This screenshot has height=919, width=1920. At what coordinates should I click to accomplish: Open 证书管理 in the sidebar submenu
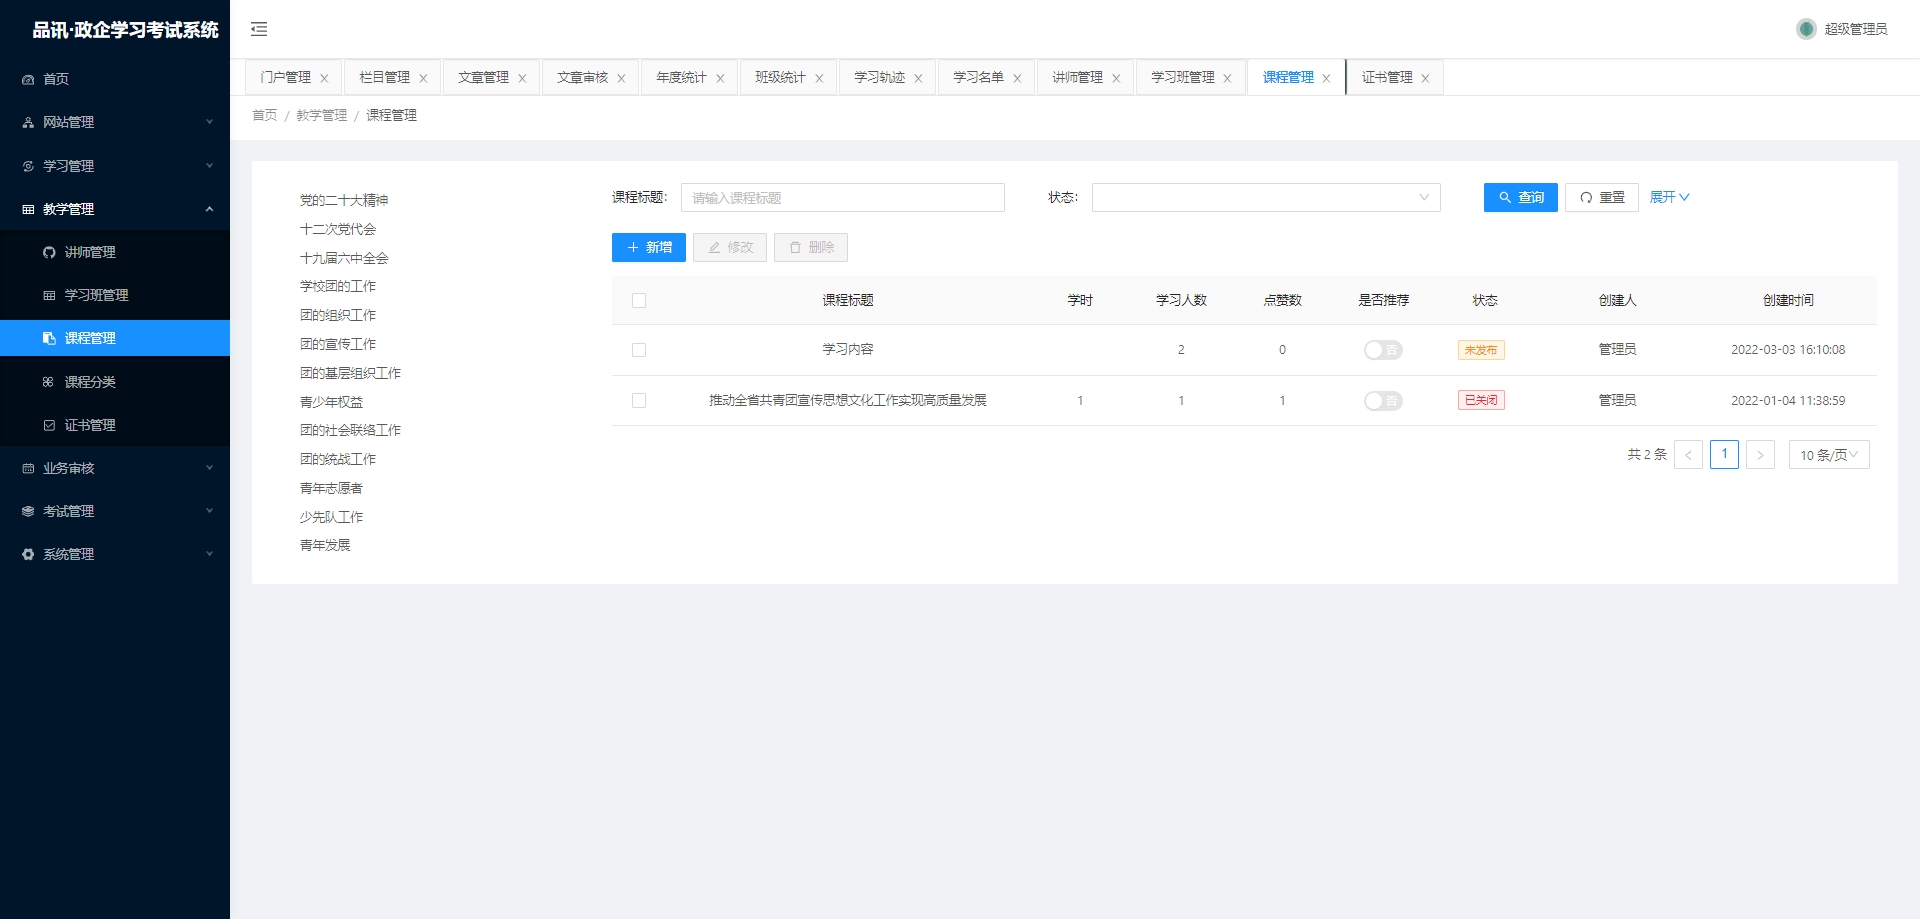(115, 425)
